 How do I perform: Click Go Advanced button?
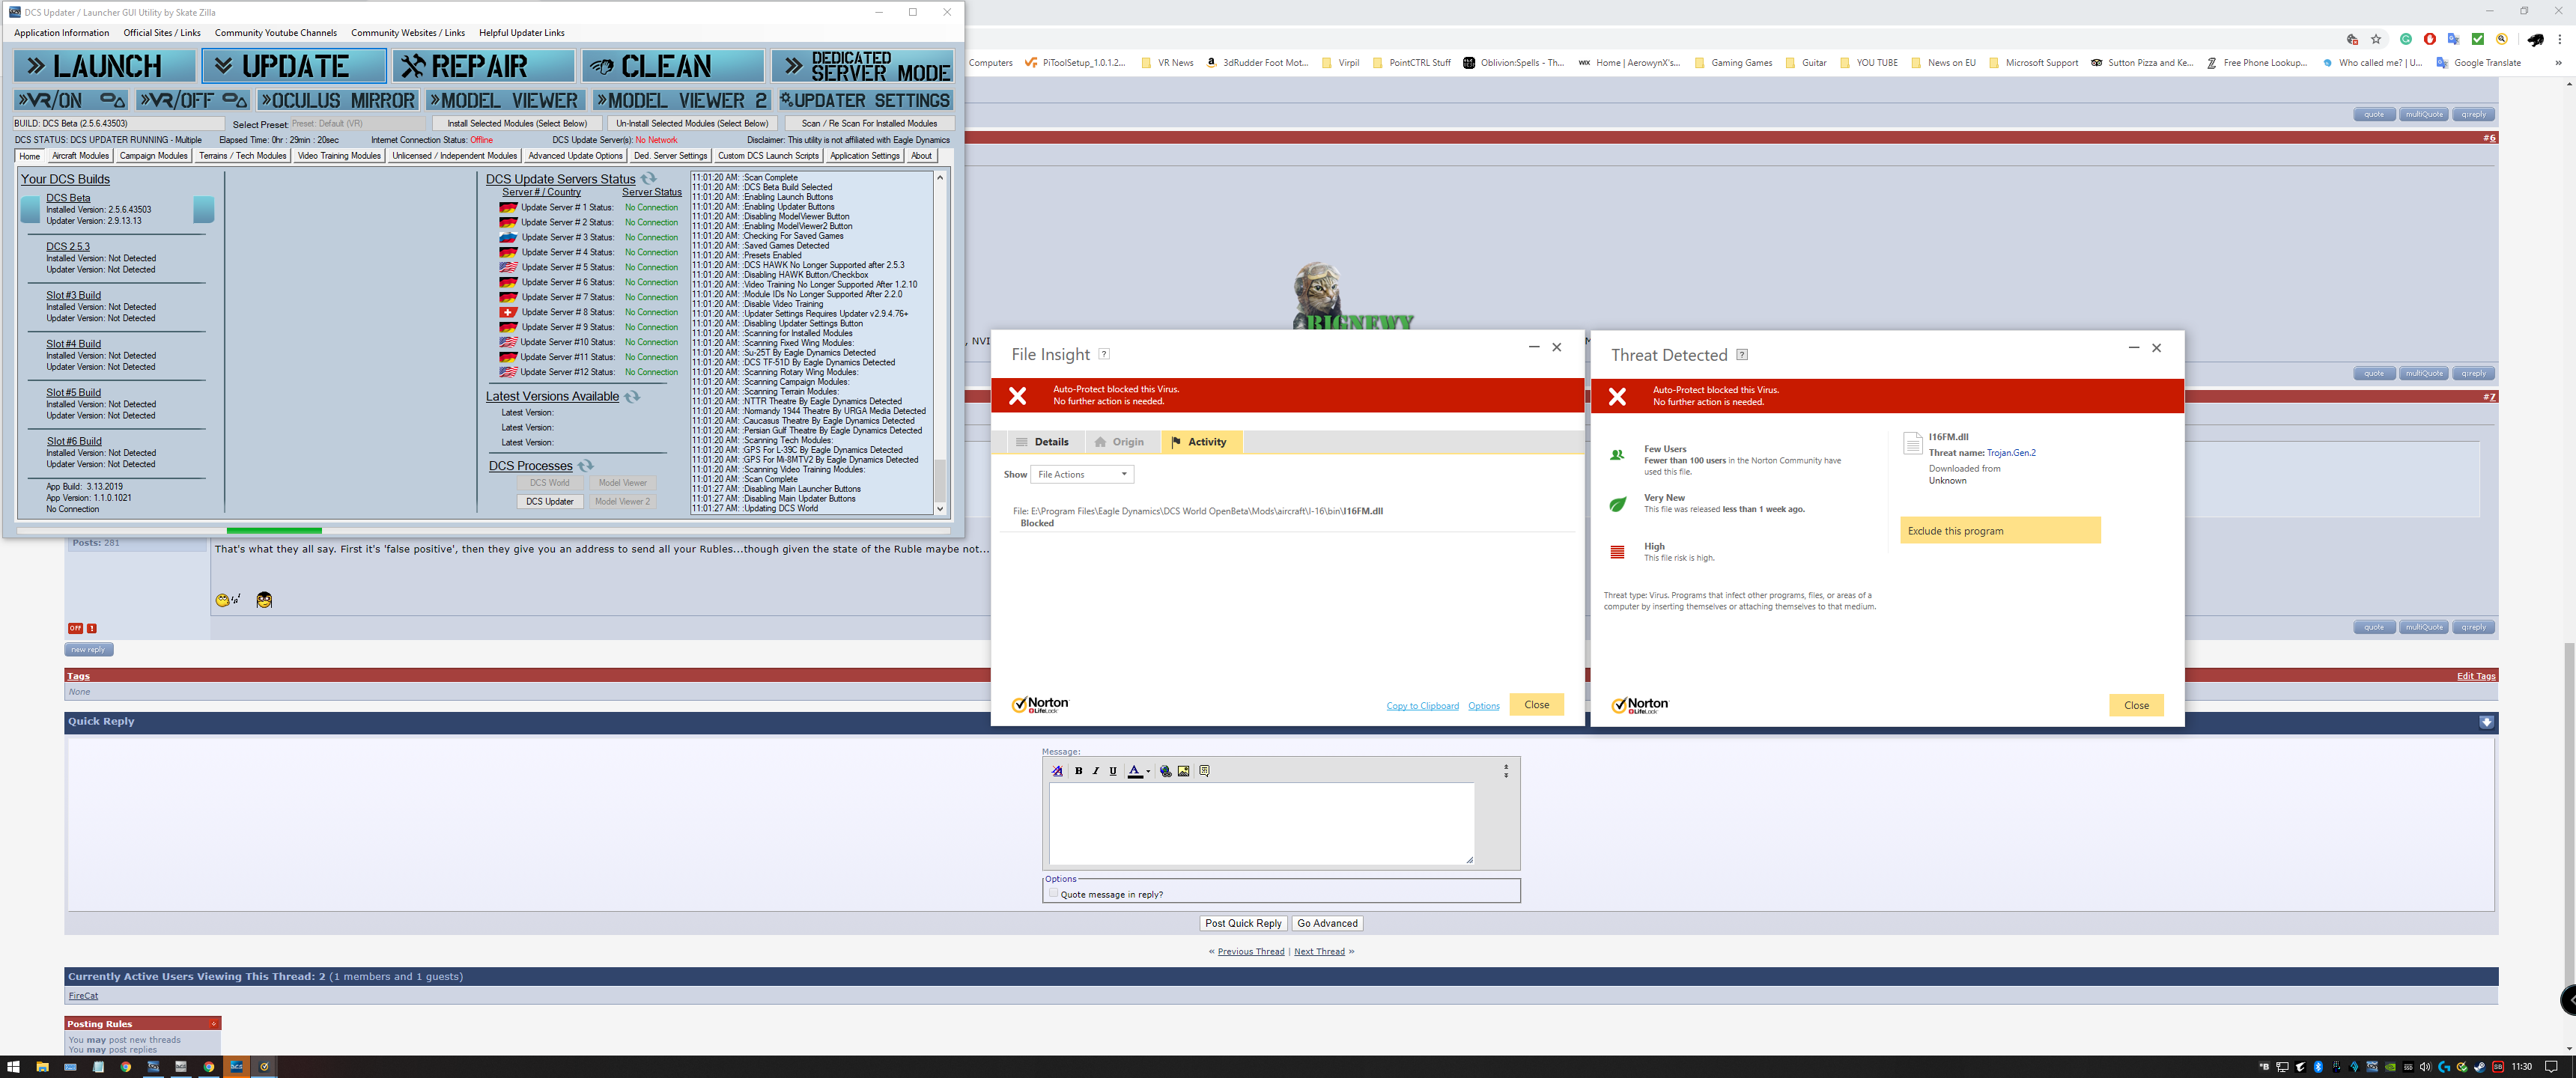coord(1327,923)
